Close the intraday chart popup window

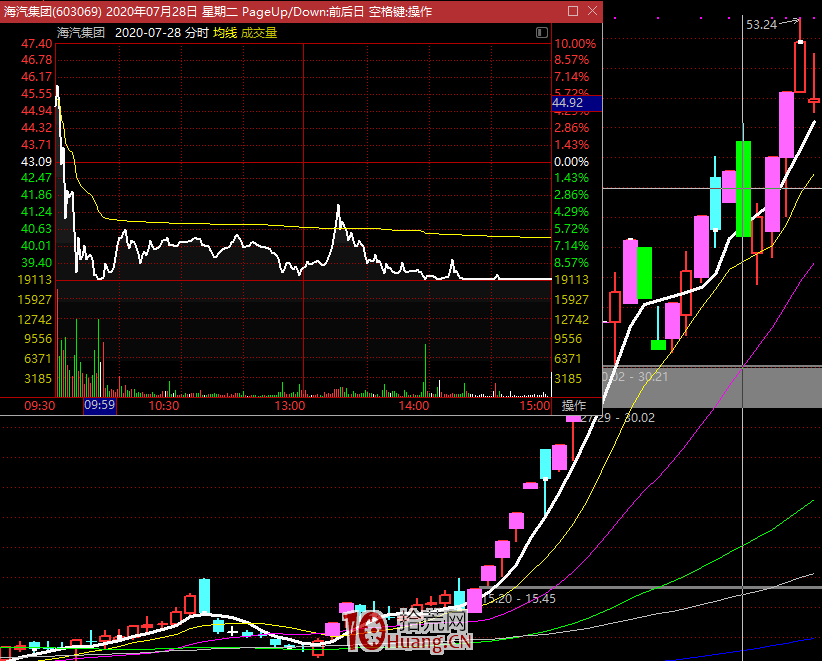[591, 11]
